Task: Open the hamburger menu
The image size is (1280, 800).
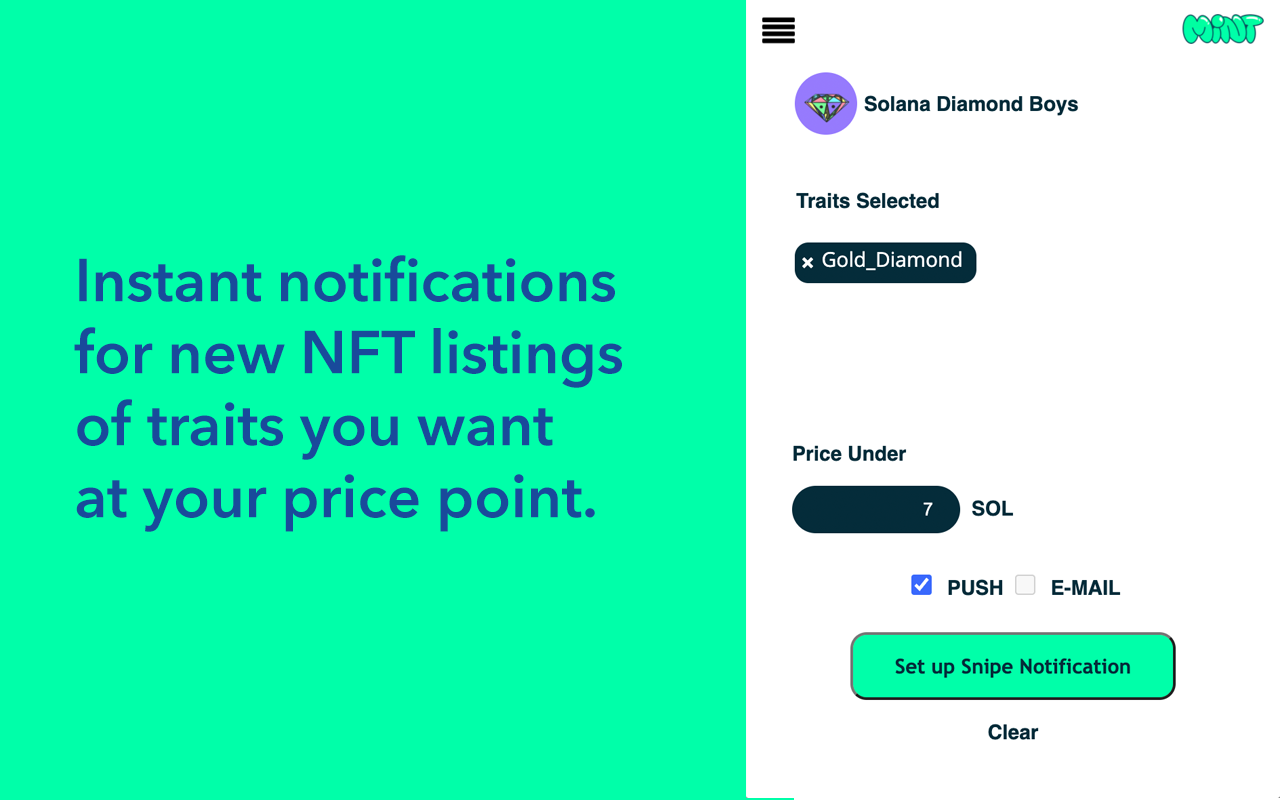Action: pyautogui.click(x=778, y=30)
